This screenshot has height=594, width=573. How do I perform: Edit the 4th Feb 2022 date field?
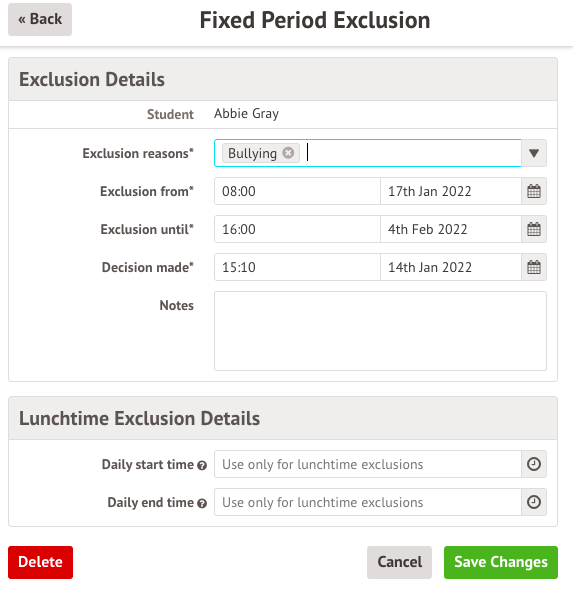point(451,229)
